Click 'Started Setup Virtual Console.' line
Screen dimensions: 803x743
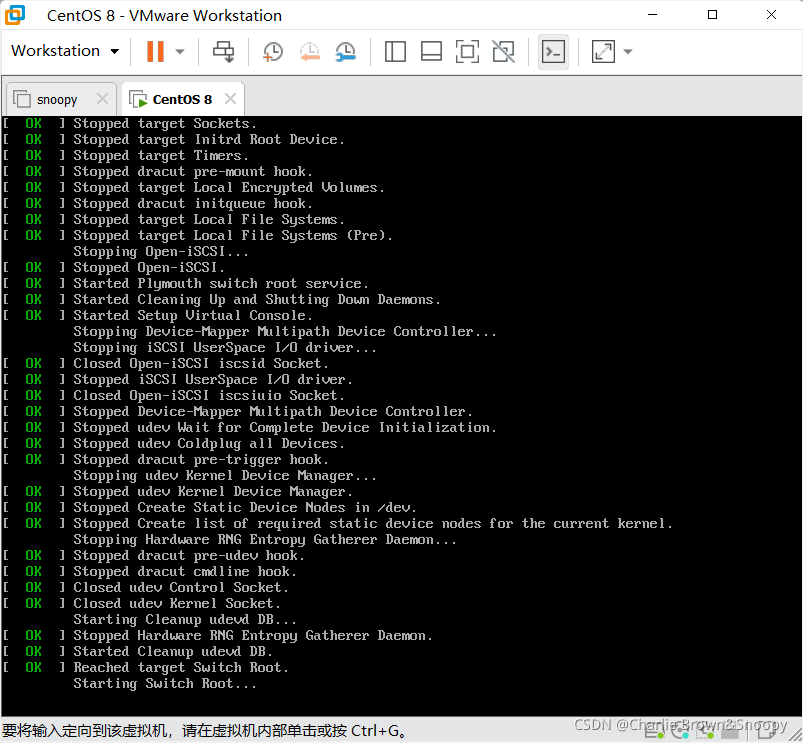[193, 315]
